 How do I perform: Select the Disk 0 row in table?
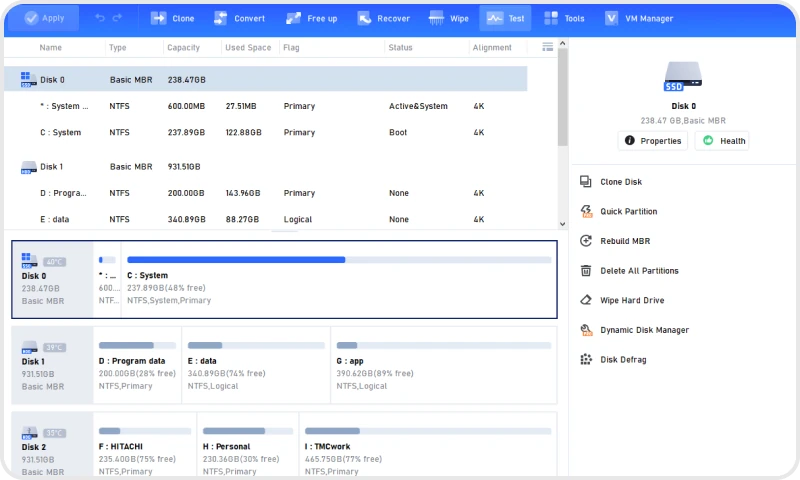(x=265, y=79)
